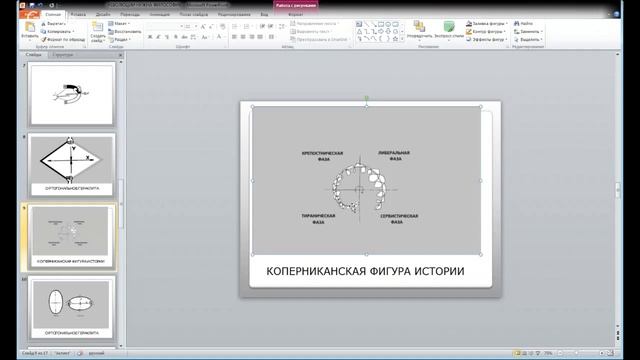640x360 pixels.
Task: Click the Select (Выделить) cursor icon
Action: pyautogui.click(x=517, y=40)
